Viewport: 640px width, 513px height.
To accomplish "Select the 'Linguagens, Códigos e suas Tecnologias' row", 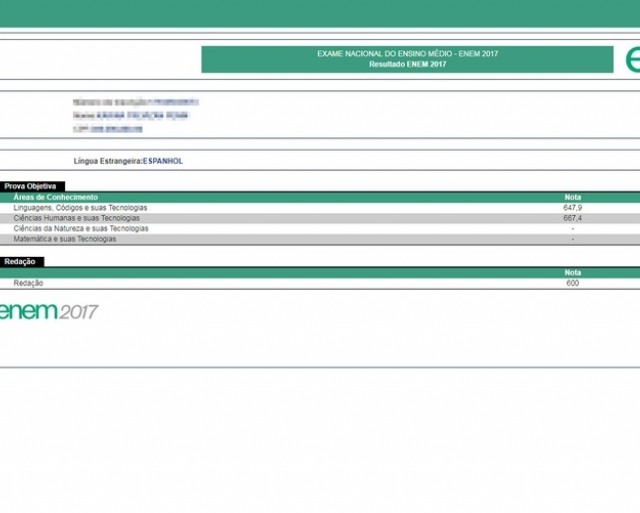I will pyautogui.click(x=320, y=208).
